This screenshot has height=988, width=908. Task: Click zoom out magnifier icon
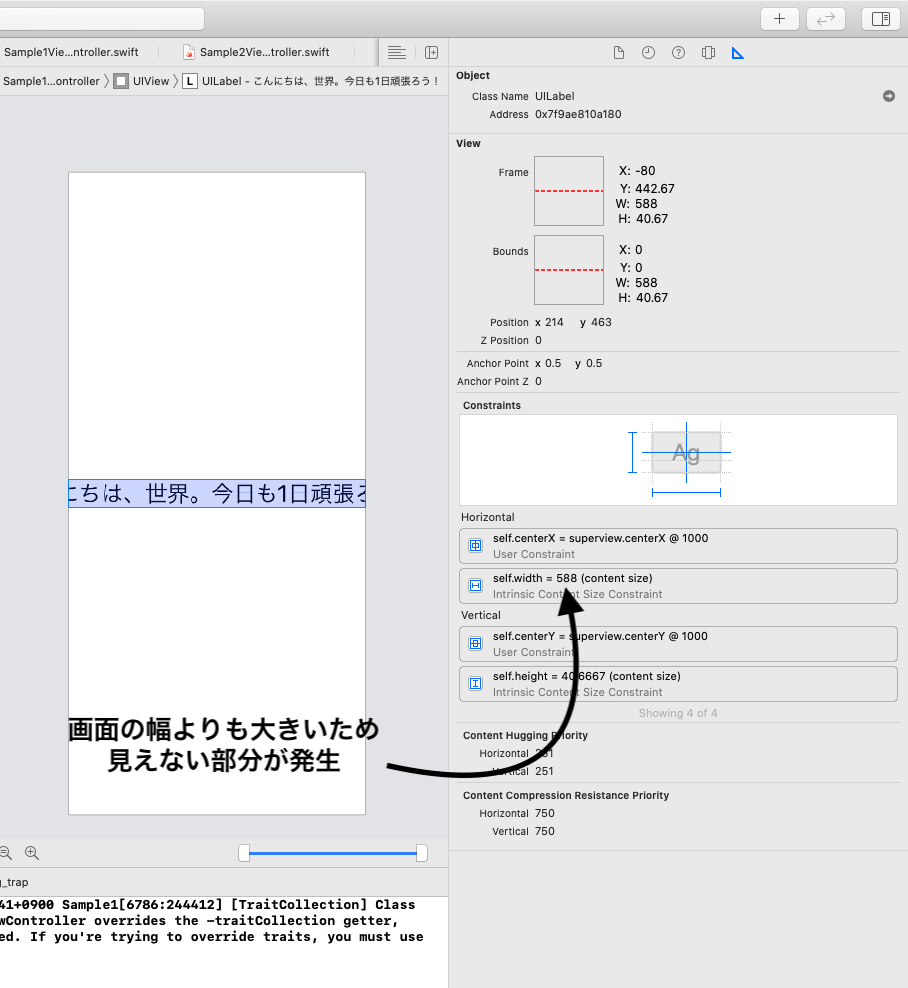tap(6, 853)
